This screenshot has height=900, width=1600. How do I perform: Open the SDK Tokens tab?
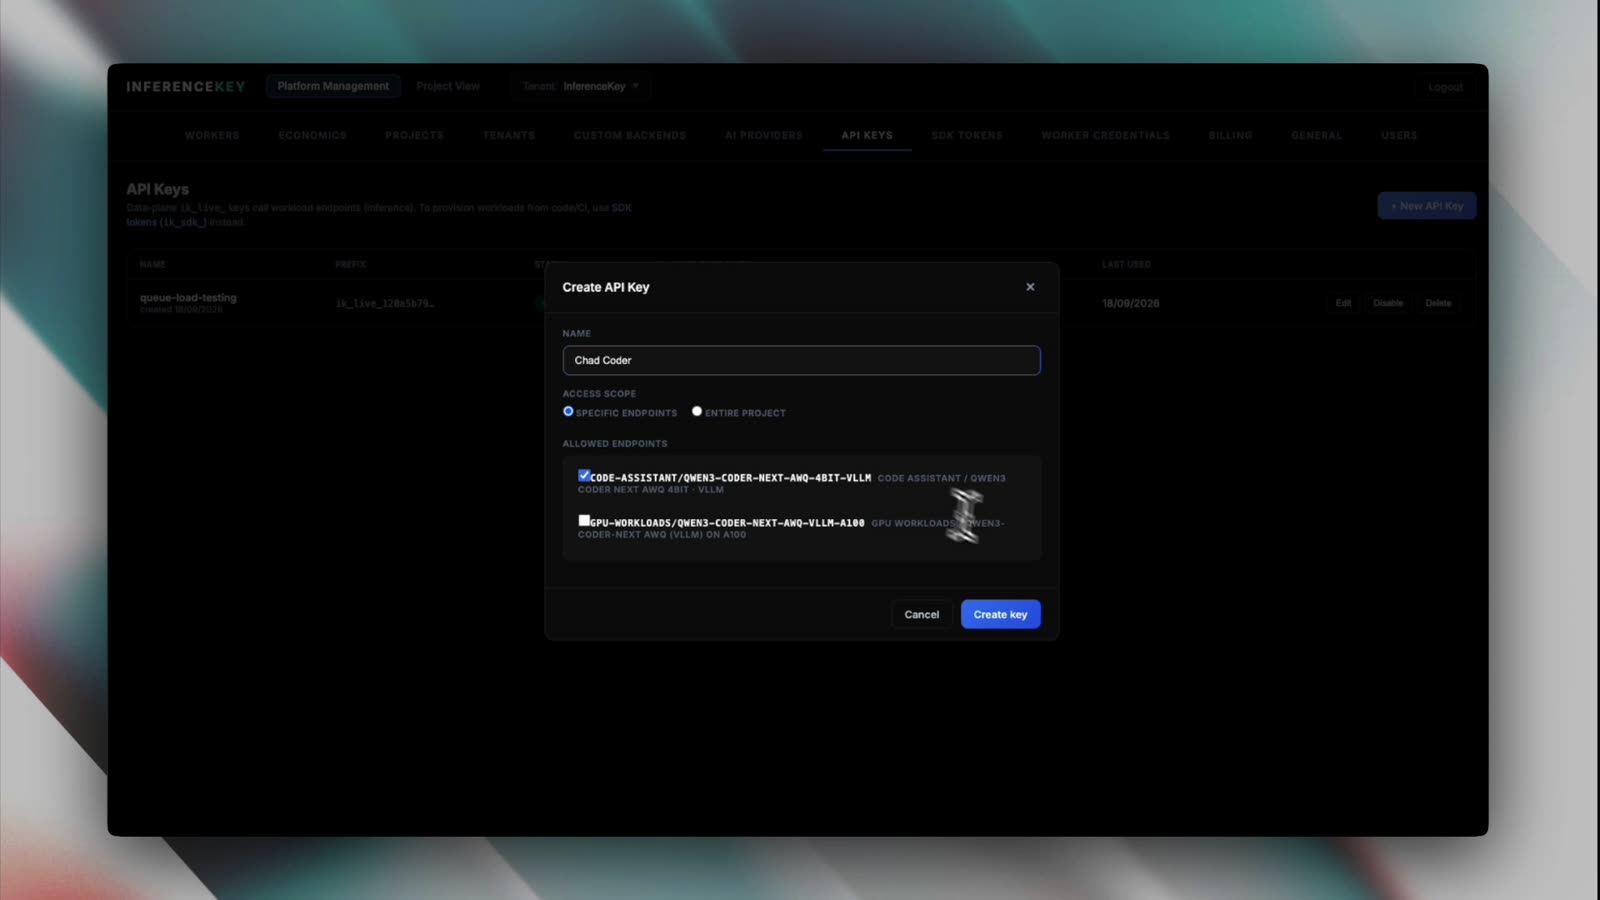coord(967,135)
